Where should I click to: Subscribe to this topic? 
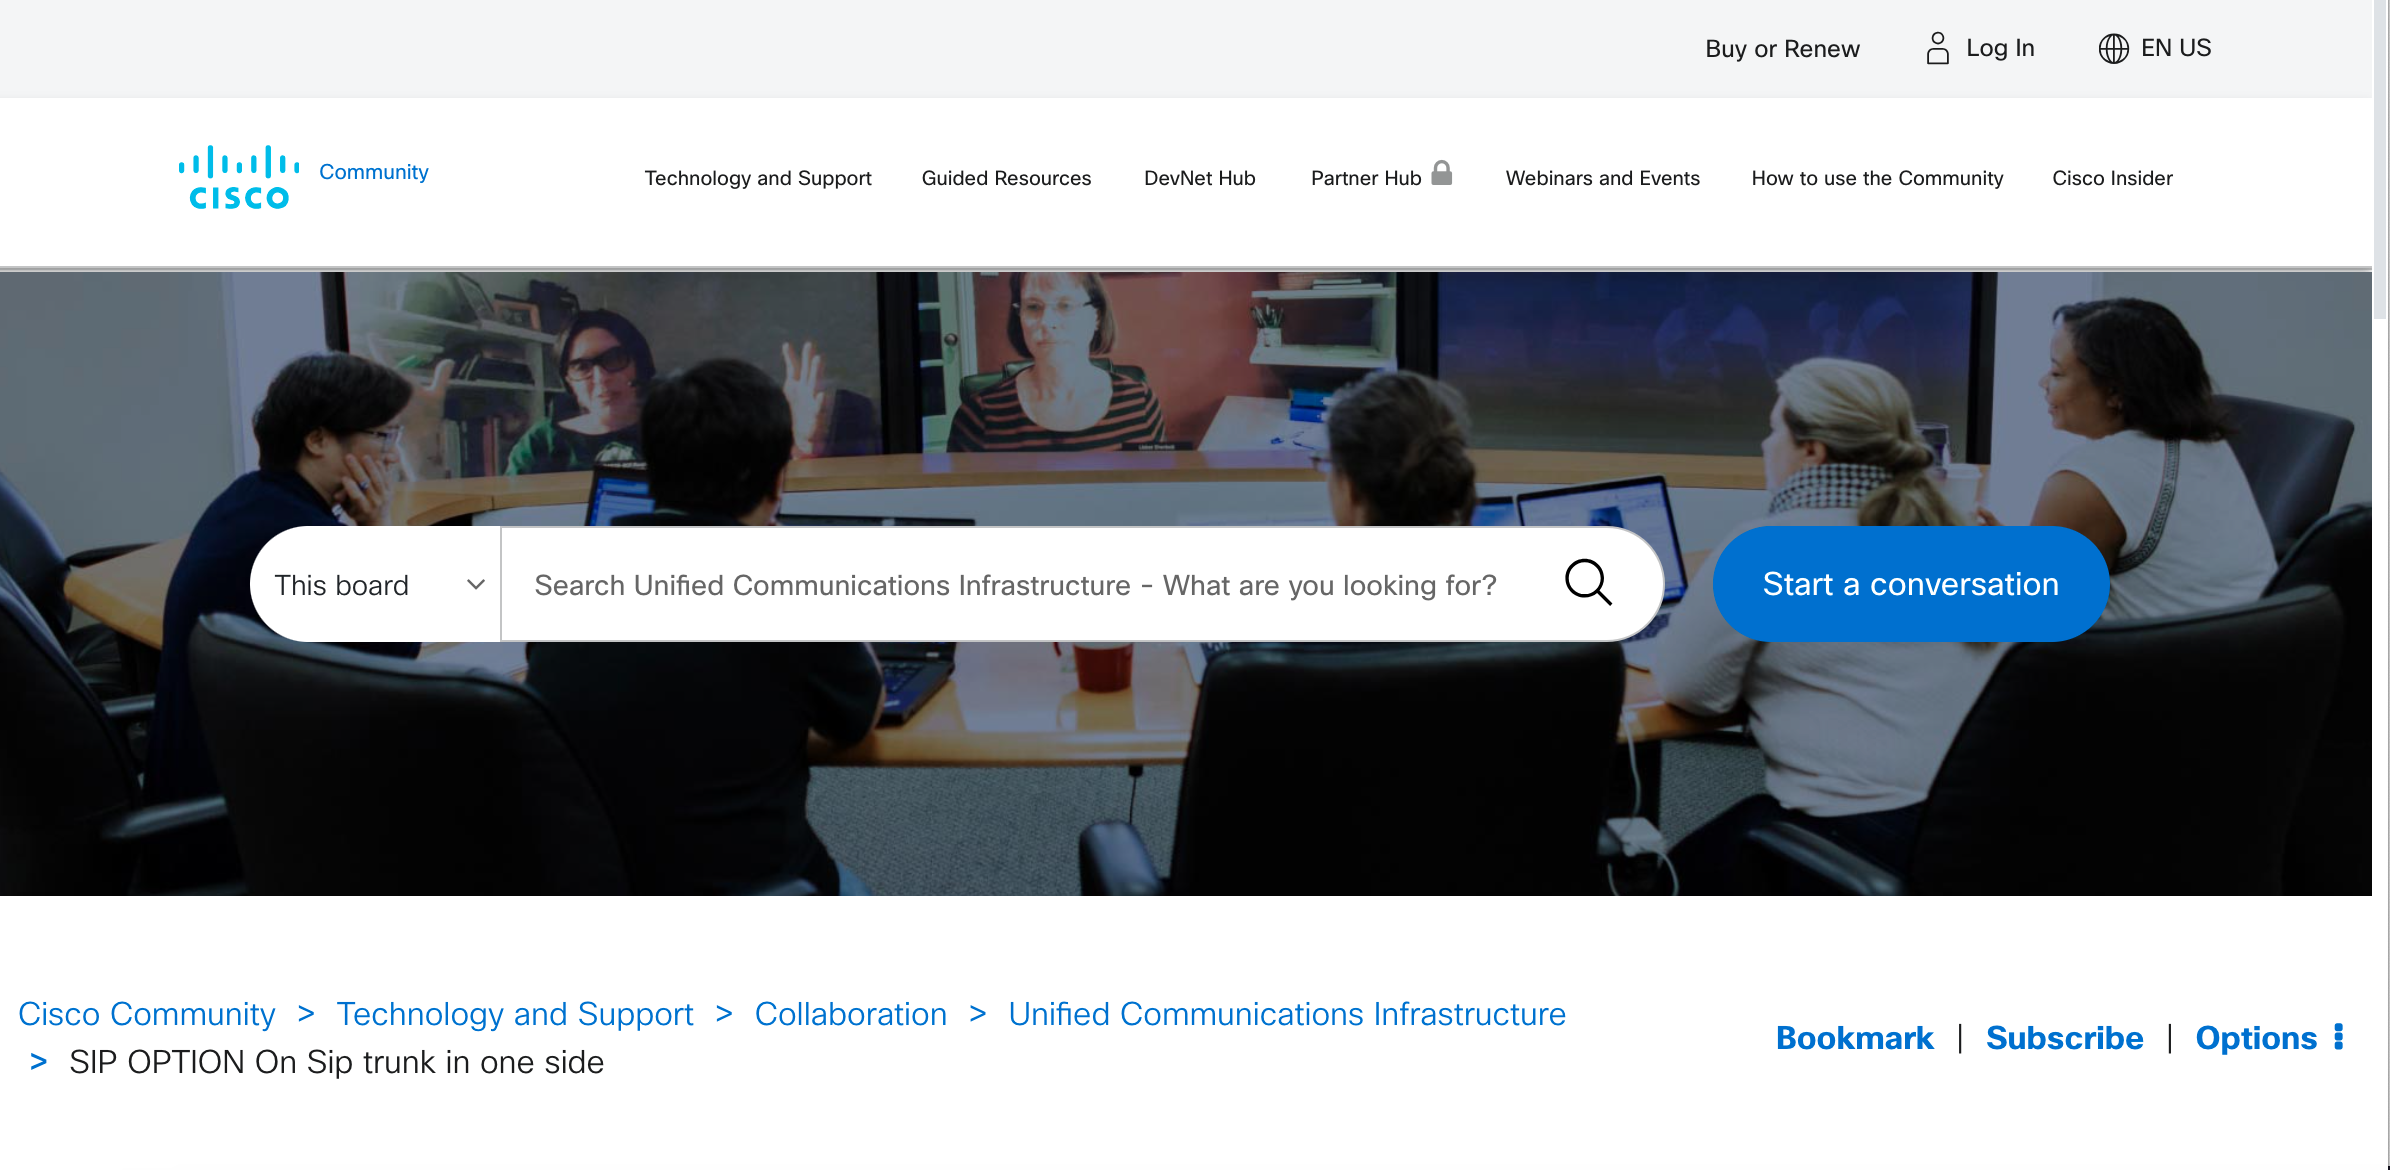click(x=2064, y=1038)
